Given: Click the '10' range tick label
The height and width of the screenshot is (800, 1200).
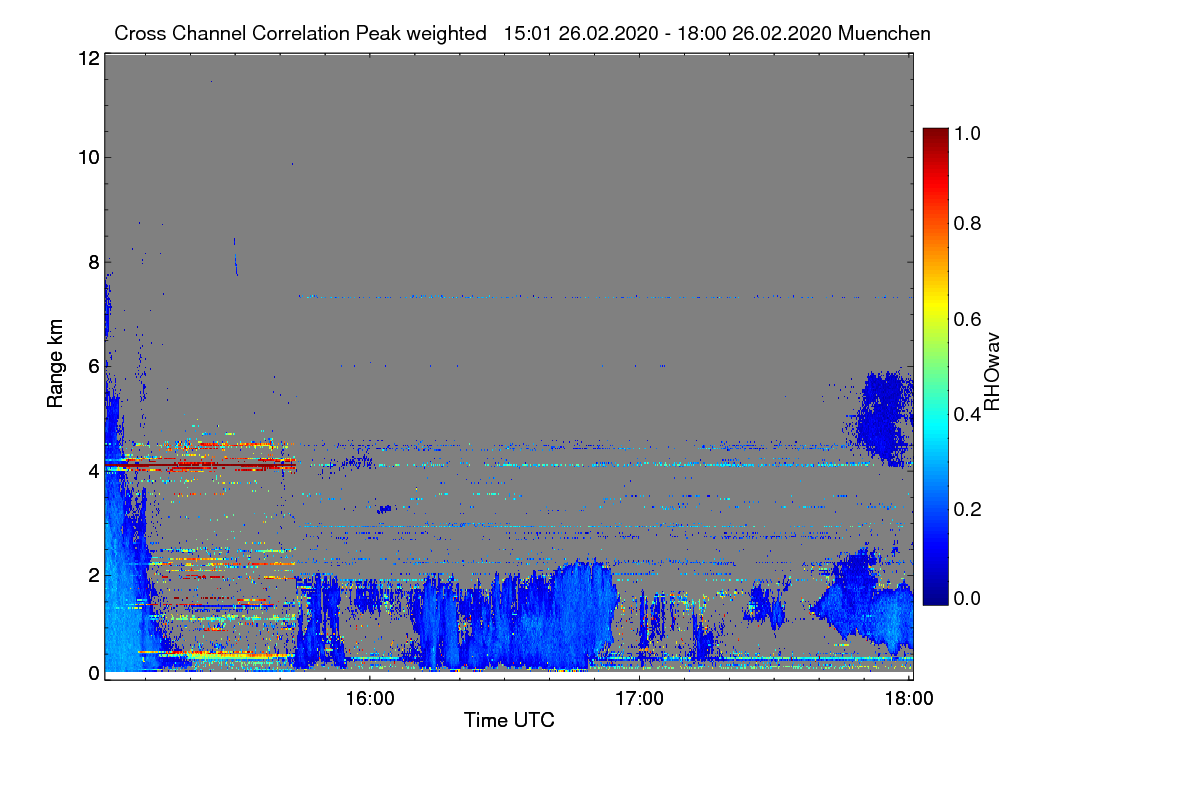Looking at the screenshot, I should [88, 157].
